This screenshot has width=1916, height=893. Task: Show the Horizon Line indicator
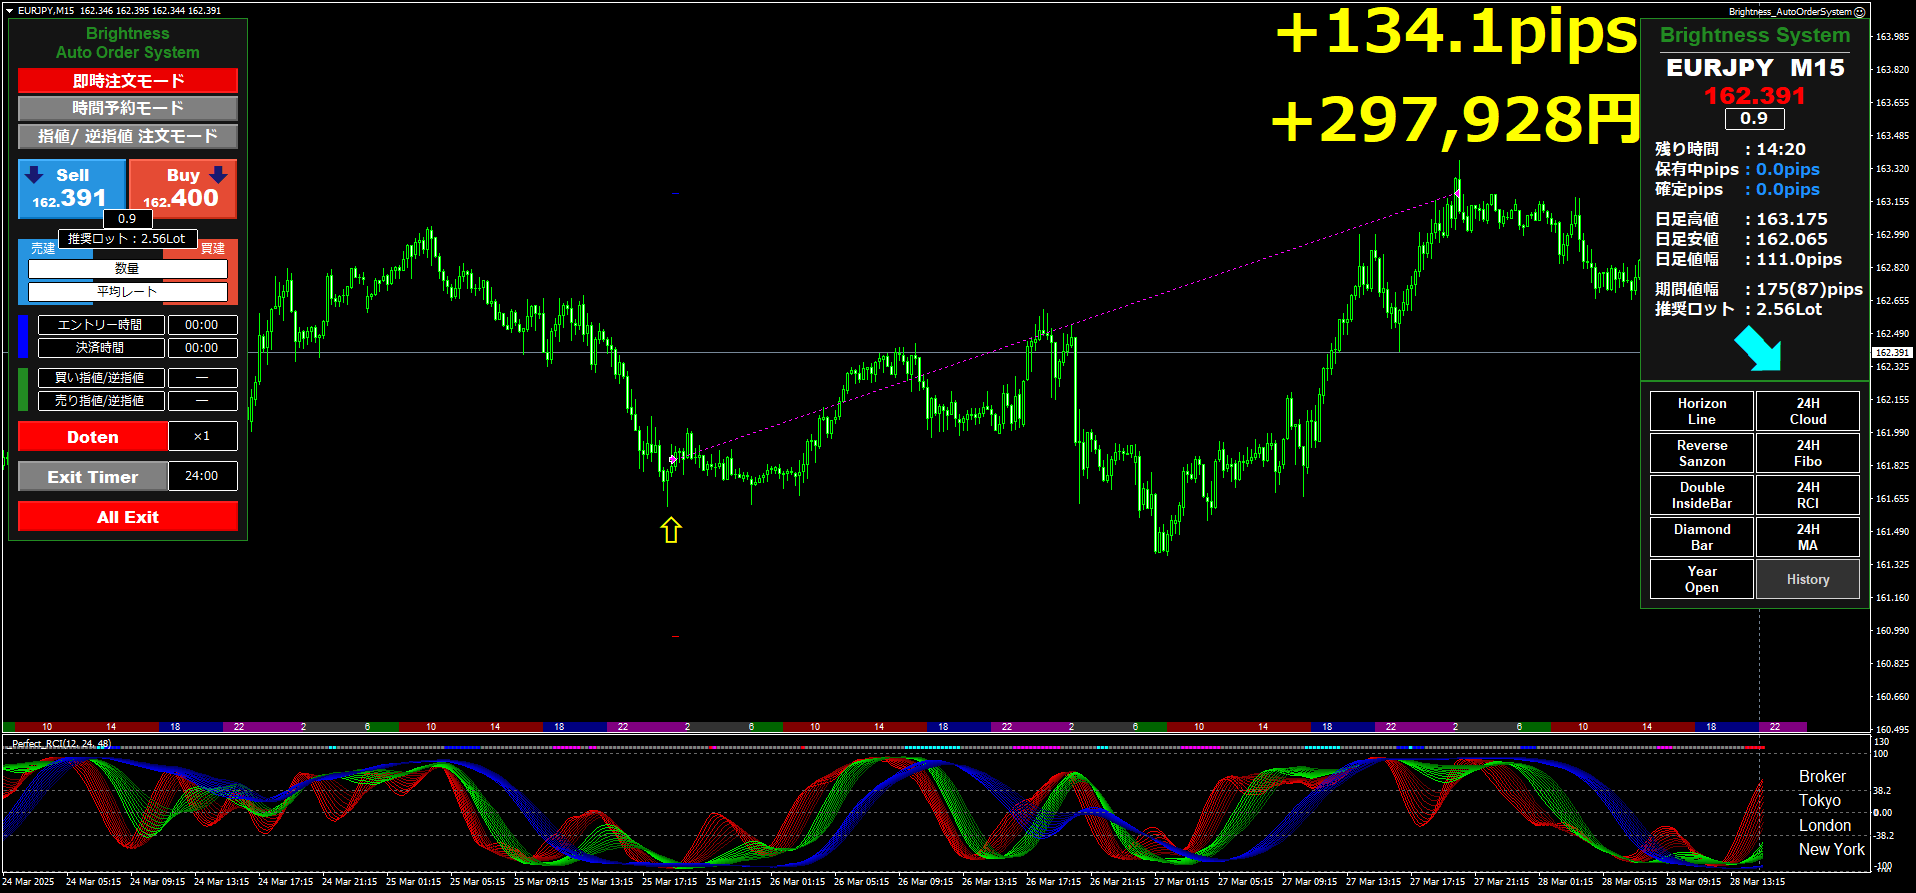(x=1701, y=411)
